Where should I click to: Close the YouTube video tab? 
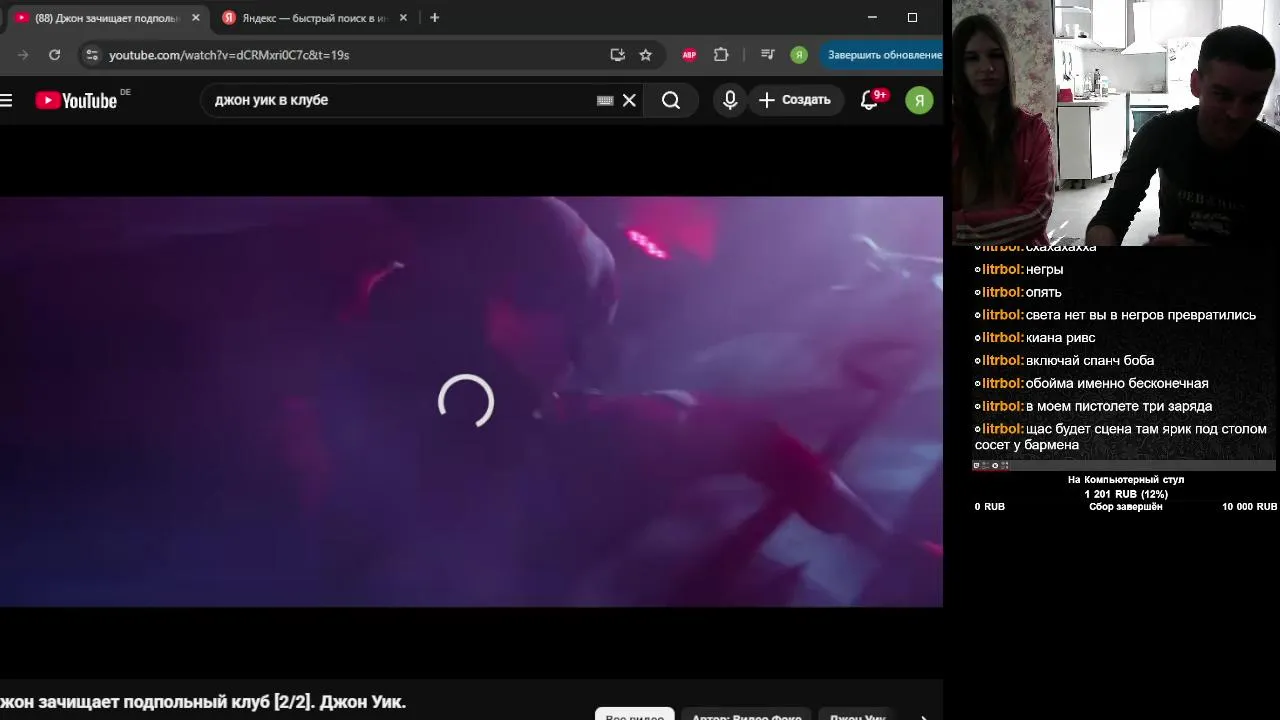(x=196, y=18)
